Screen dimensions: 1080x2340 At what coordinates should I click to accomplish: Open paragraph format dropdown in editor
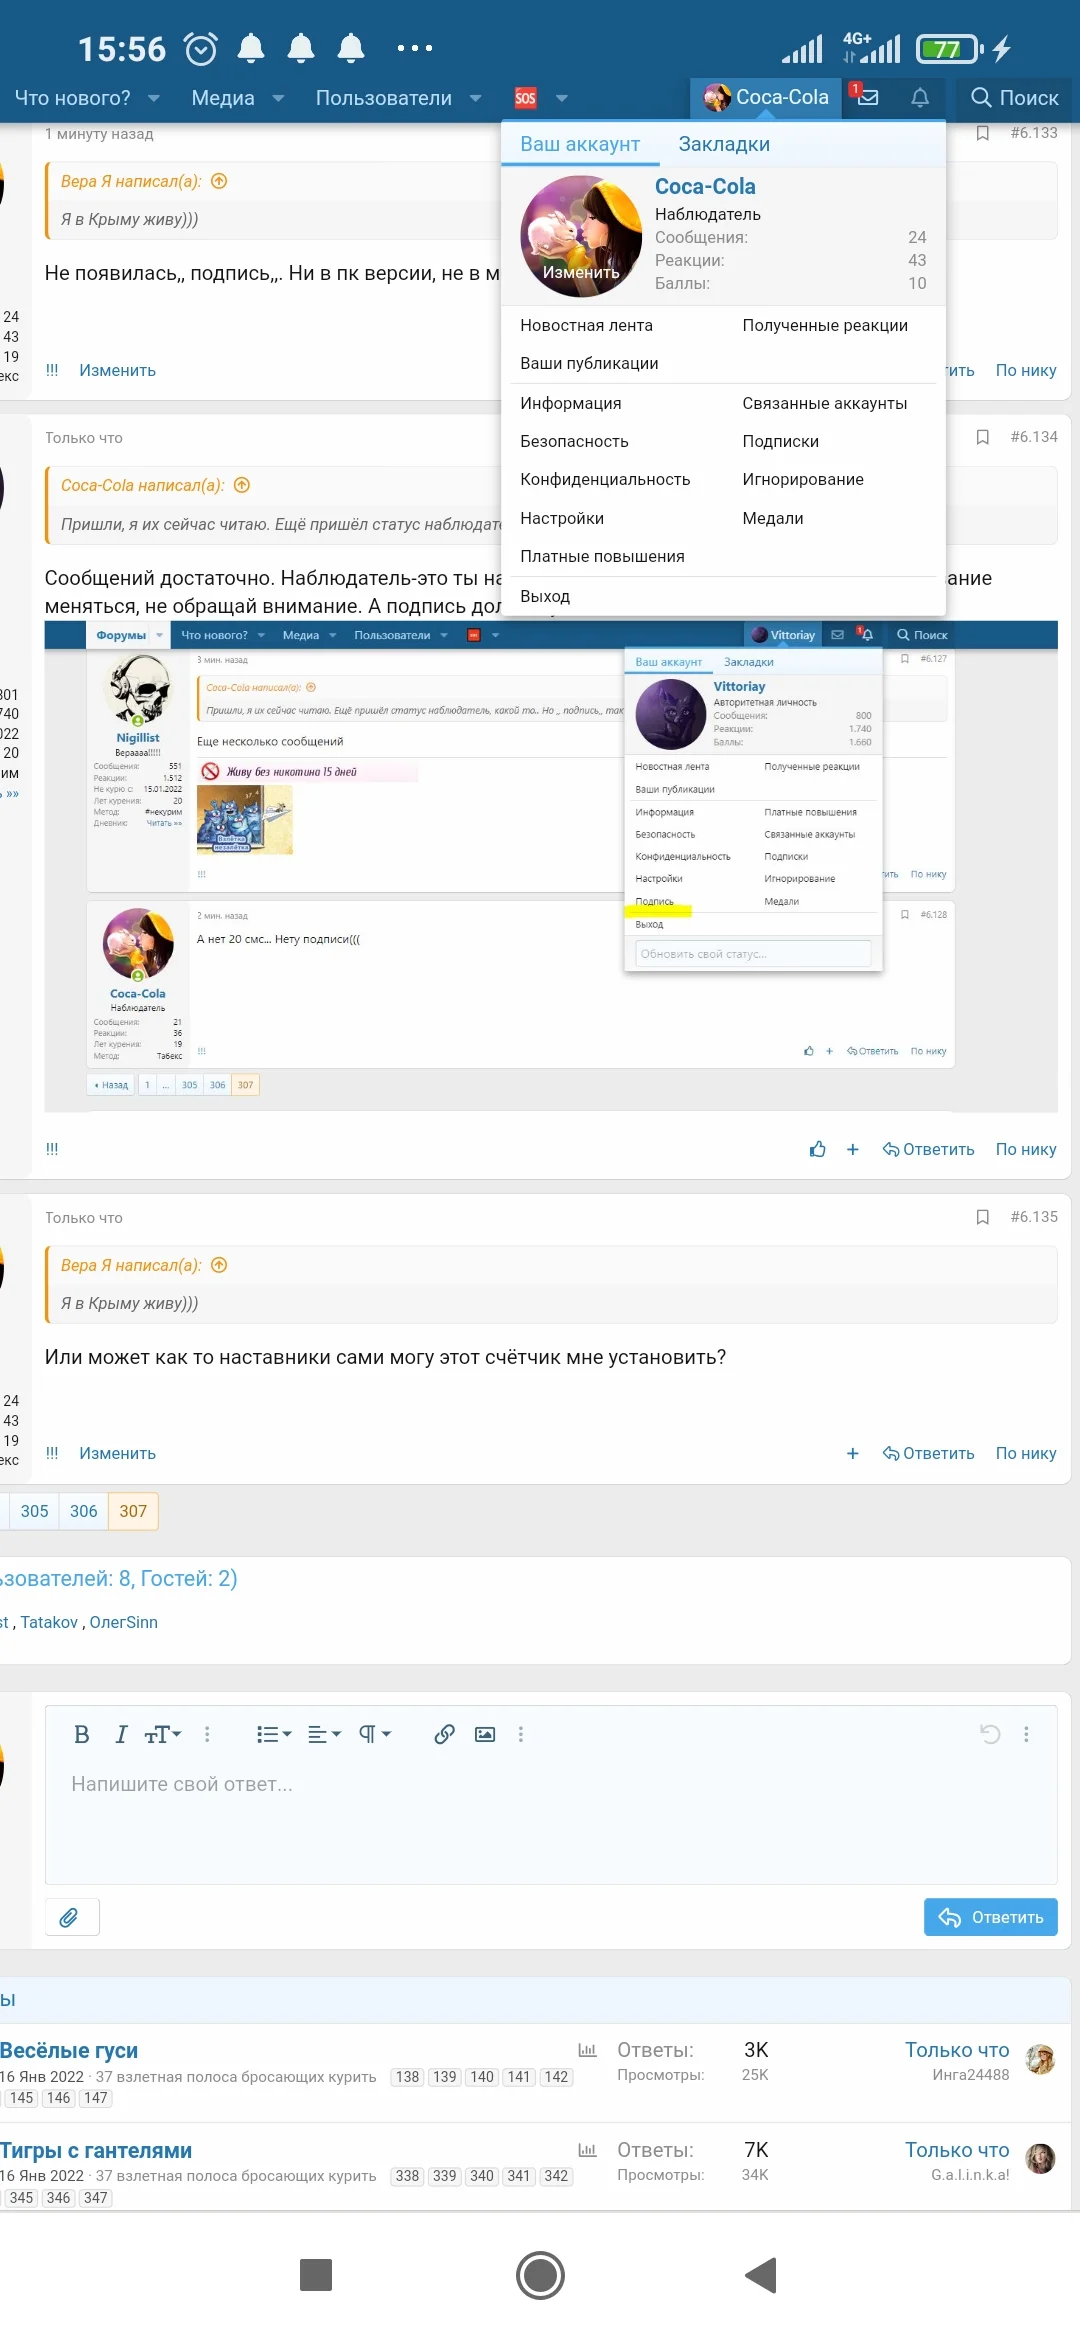(x=375, y=1734)
